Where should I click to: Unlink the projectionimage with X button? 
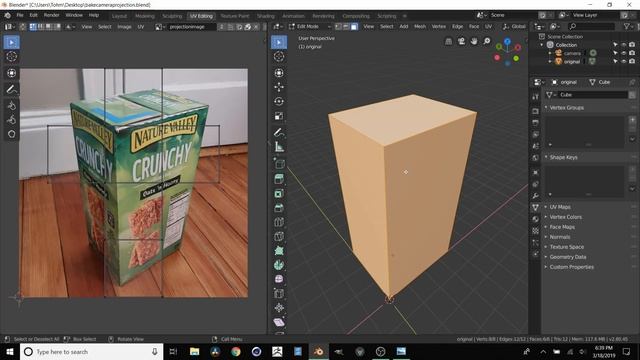tap(256, 27)
